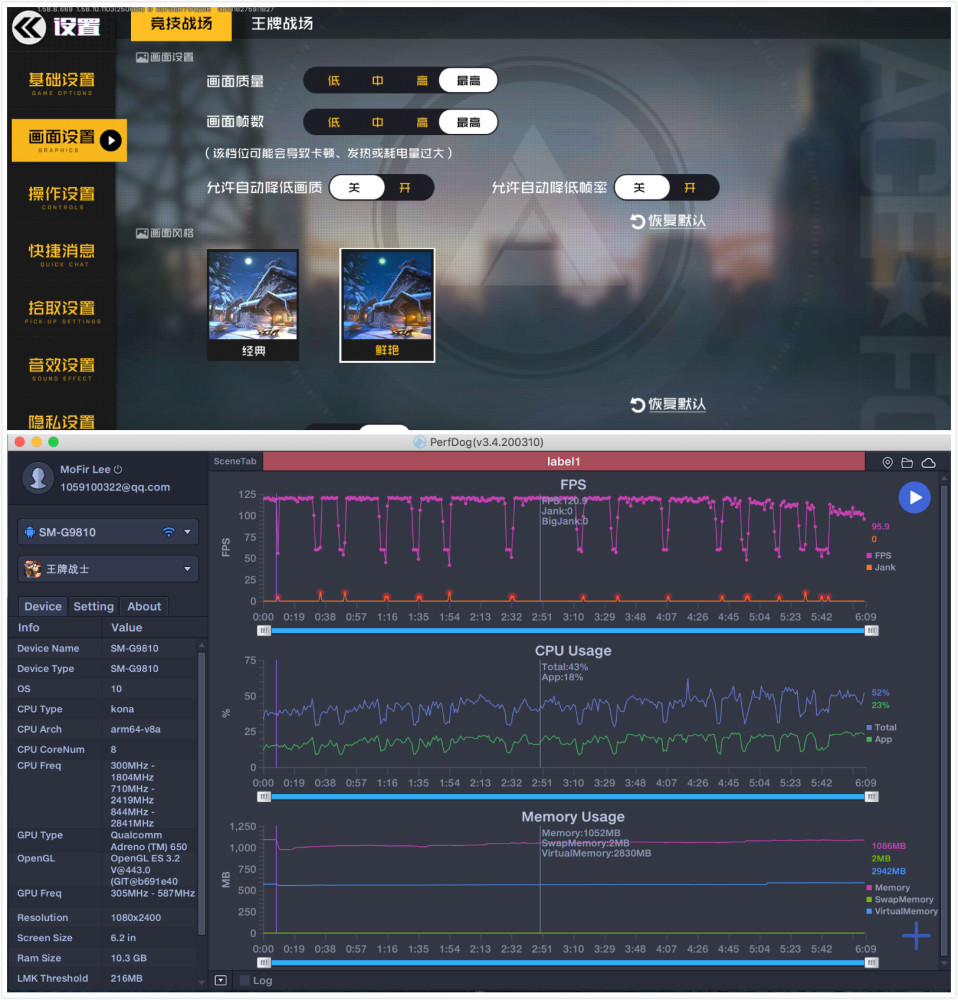
Task: Click the 画面设置 section picture icon
Action: point(142,57)
